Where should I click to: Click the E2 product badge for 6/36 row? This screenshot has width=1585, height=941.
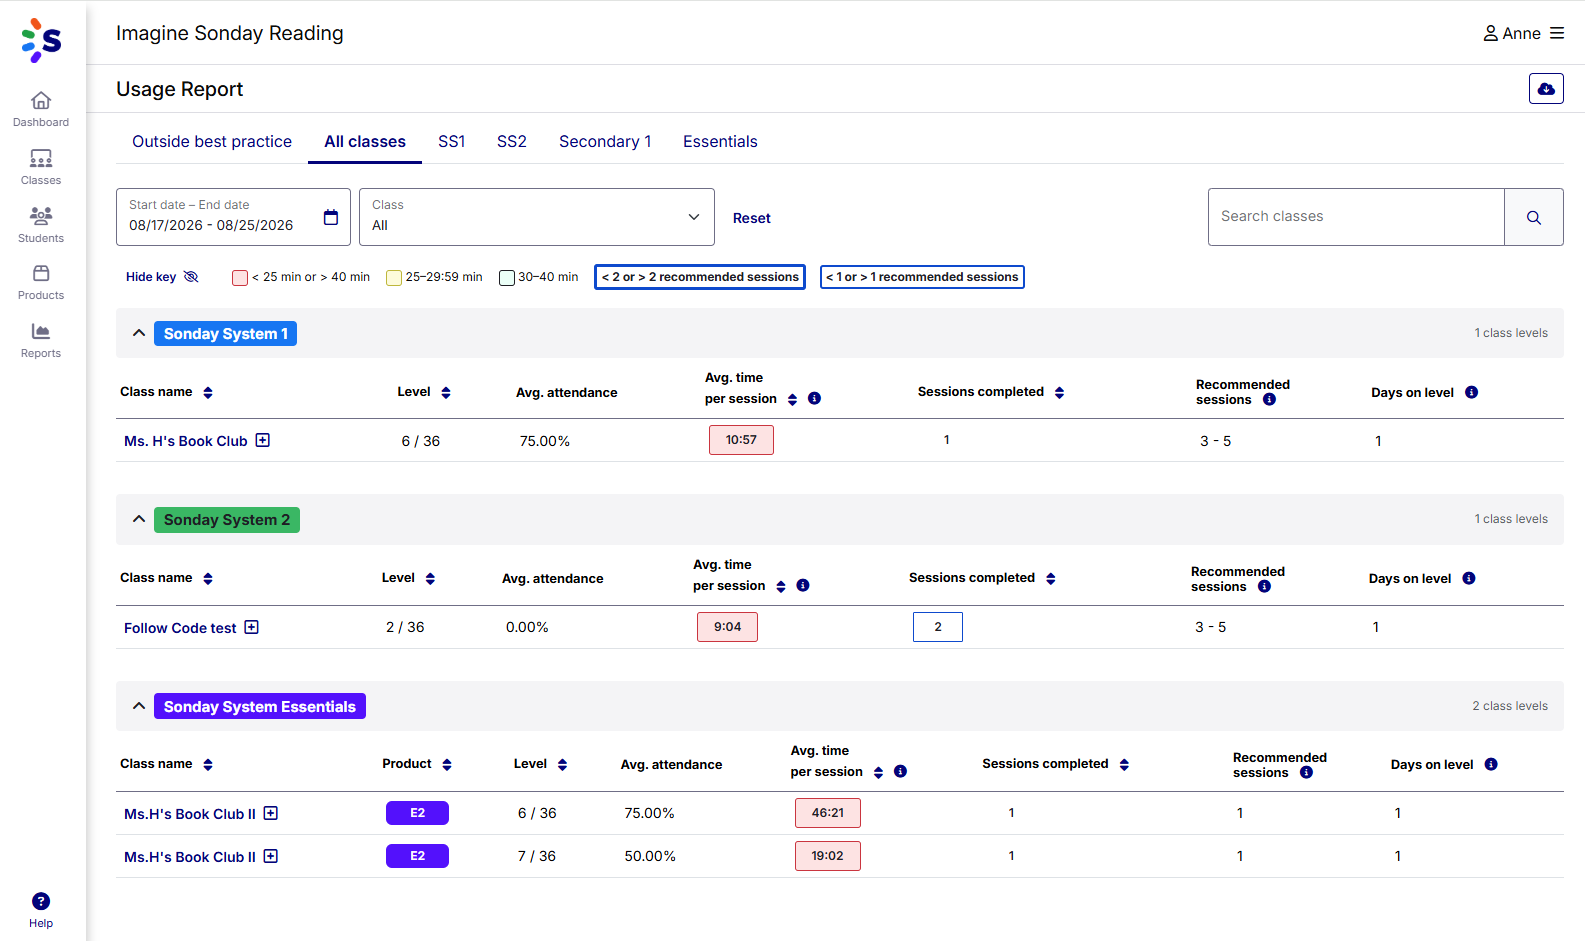point(417,813)
